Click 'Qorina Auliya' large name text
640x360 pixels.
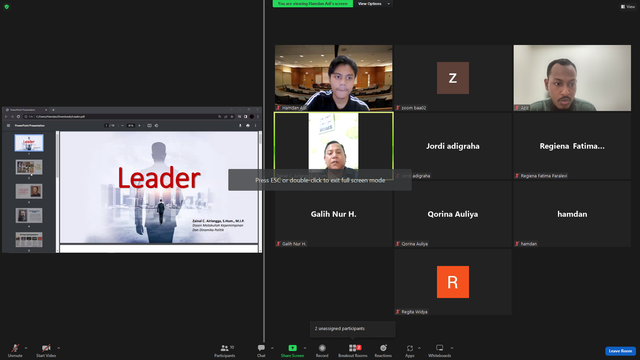pos(453,214)
